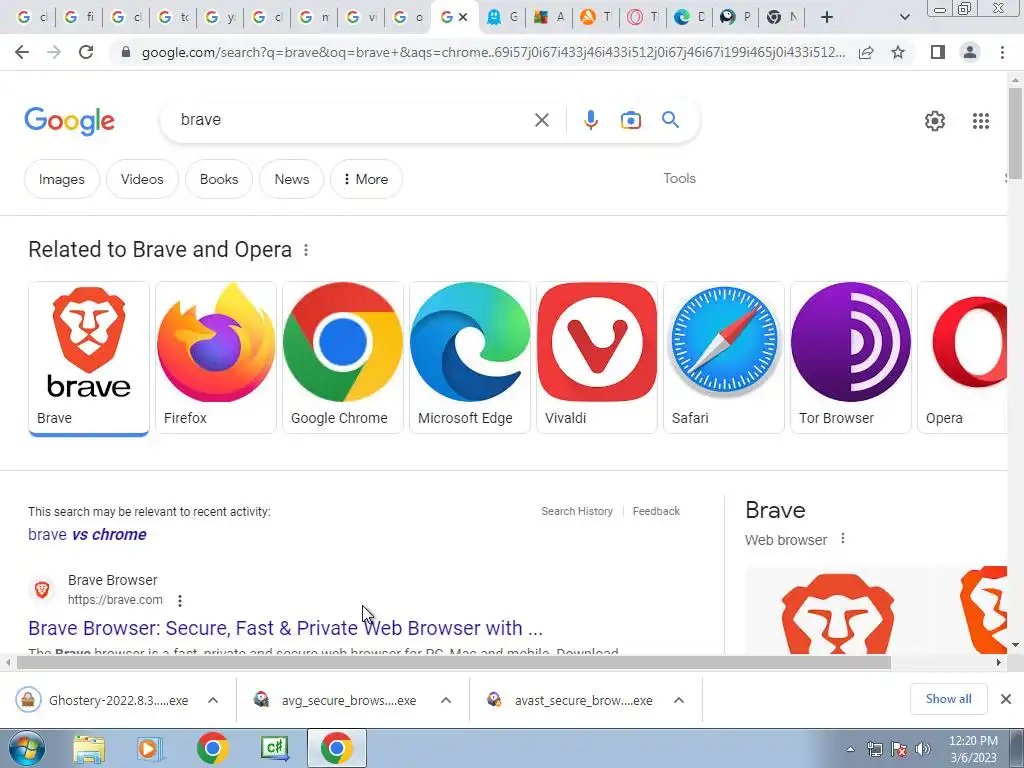Click Show all downloads button
The width and height of the screenshot is (1024, 768).
[x=948, y=699]
